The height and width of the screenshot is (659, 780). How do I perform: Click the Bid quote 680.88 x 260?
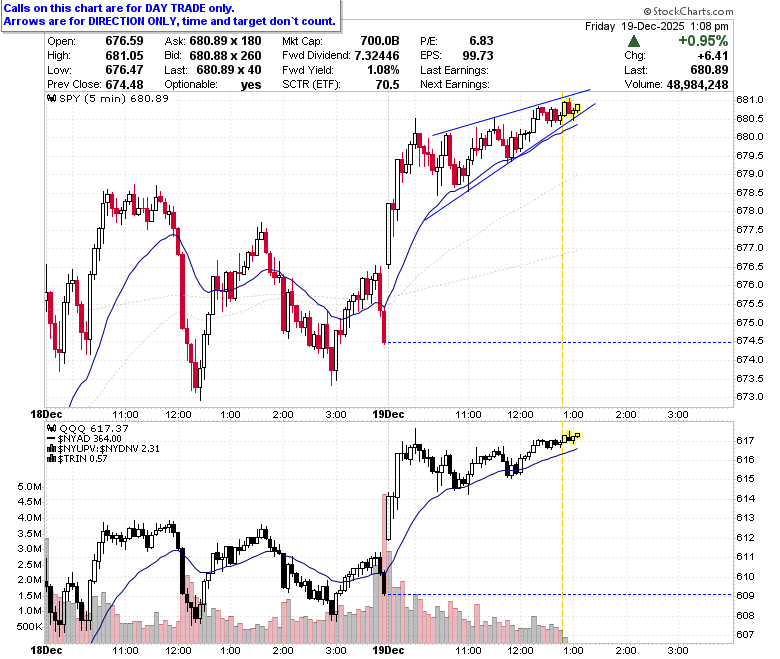[225, 55]
